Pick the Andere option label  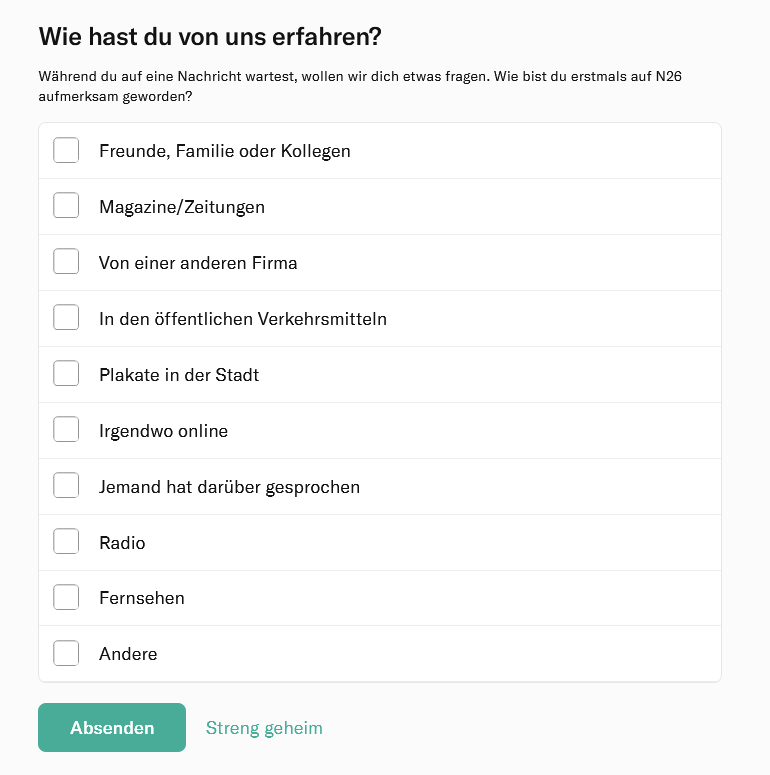(128, 655)
